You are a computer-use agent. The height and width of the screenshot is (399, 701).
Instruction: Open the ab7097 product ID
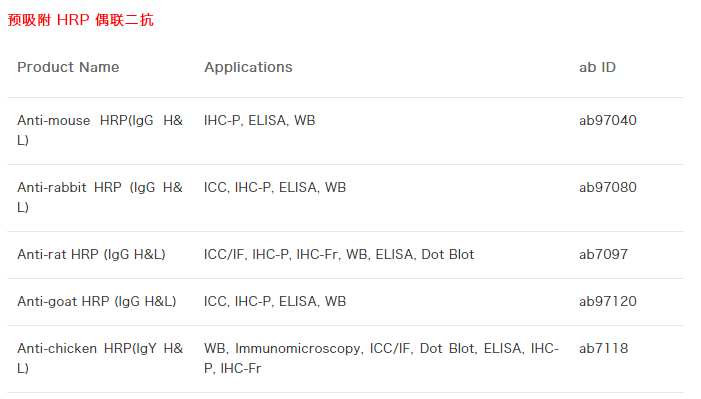(x=603, y=255)
